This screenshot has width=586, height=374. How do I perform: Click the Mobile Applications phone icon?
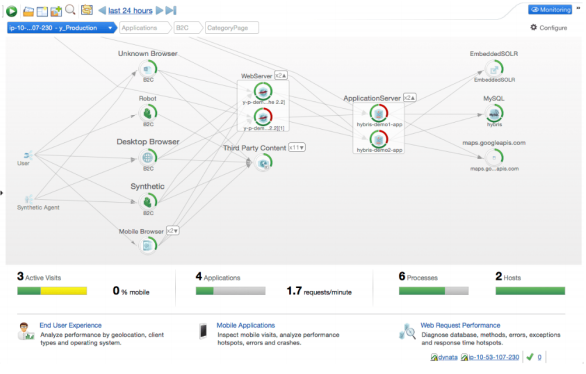click(x=203, y=331)
